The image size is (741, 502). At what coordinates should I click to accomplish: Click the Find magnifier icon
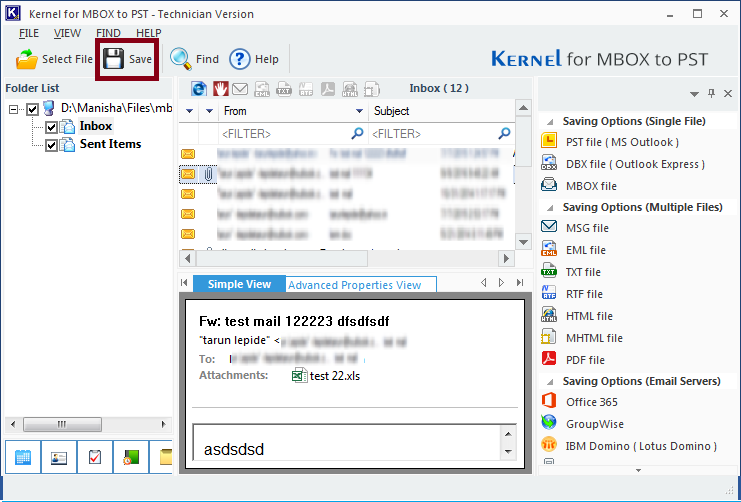[181, 59]
